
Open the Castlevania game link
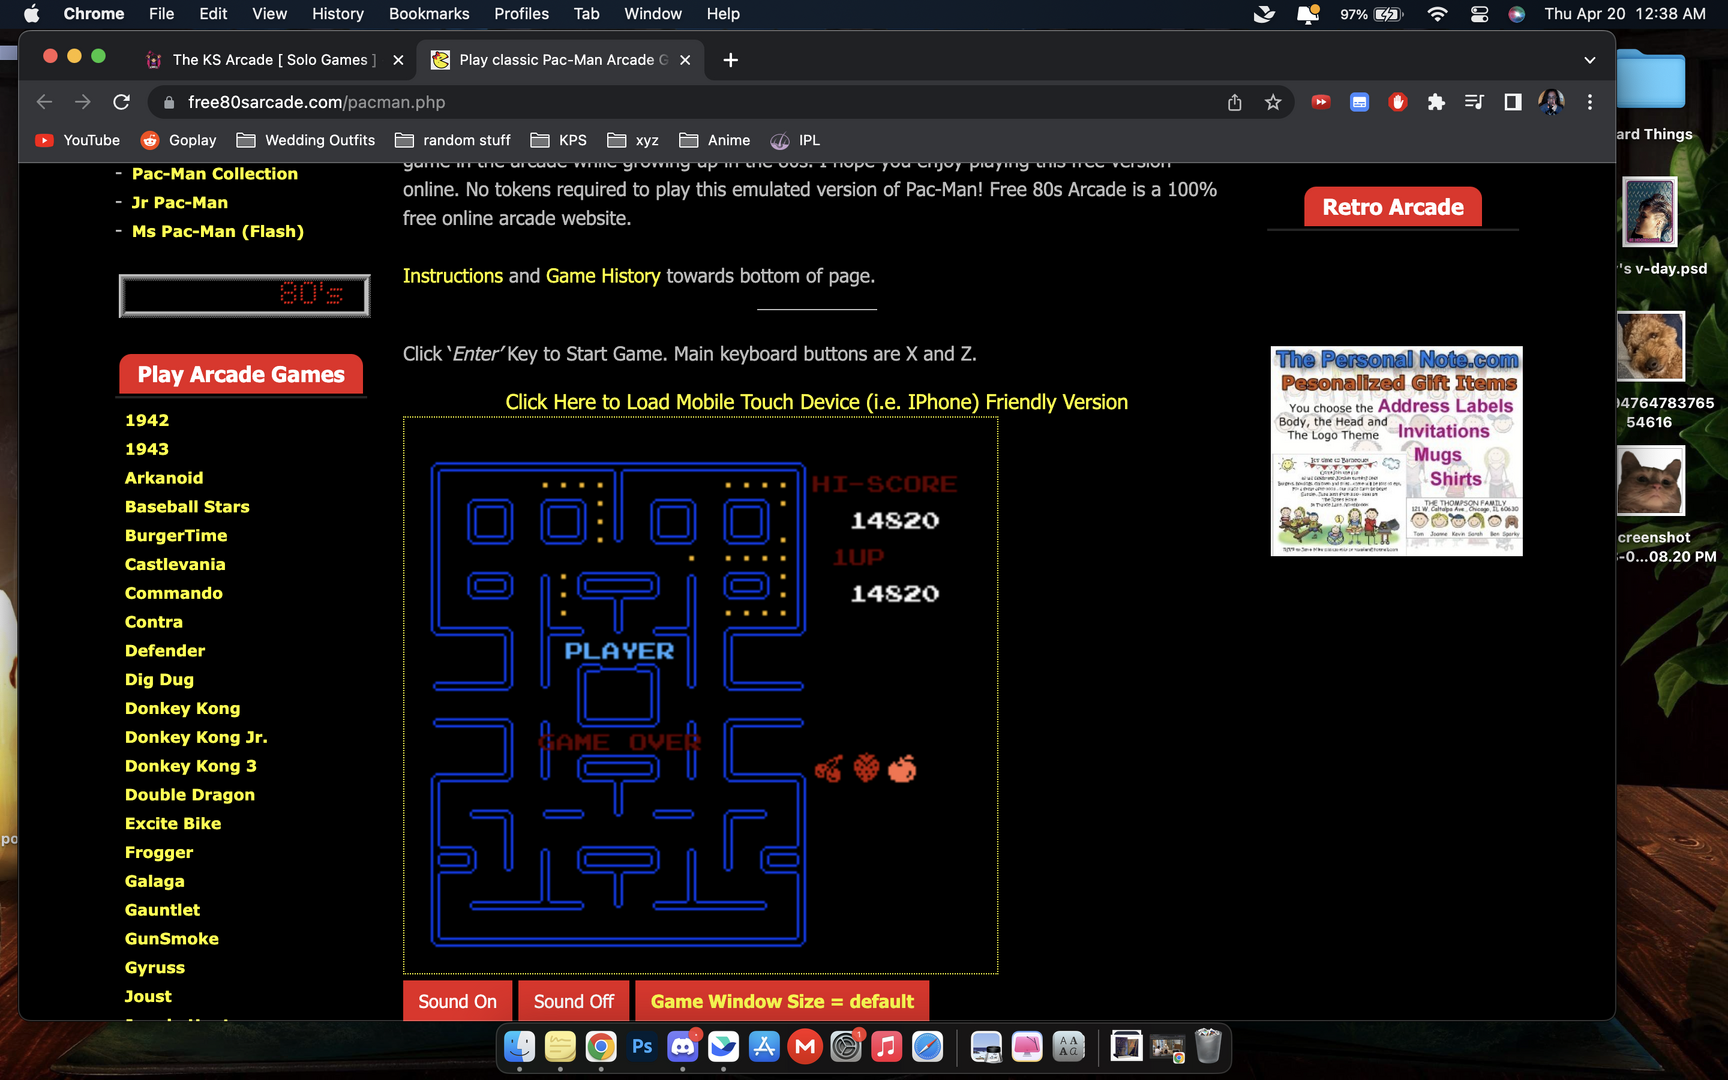tap(175, 564)
